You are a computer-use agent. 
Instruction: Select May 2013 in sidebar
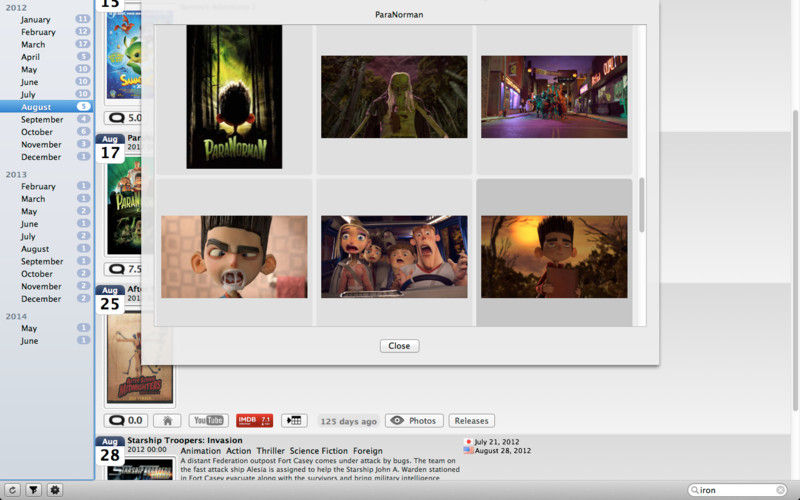click(47, 211)
